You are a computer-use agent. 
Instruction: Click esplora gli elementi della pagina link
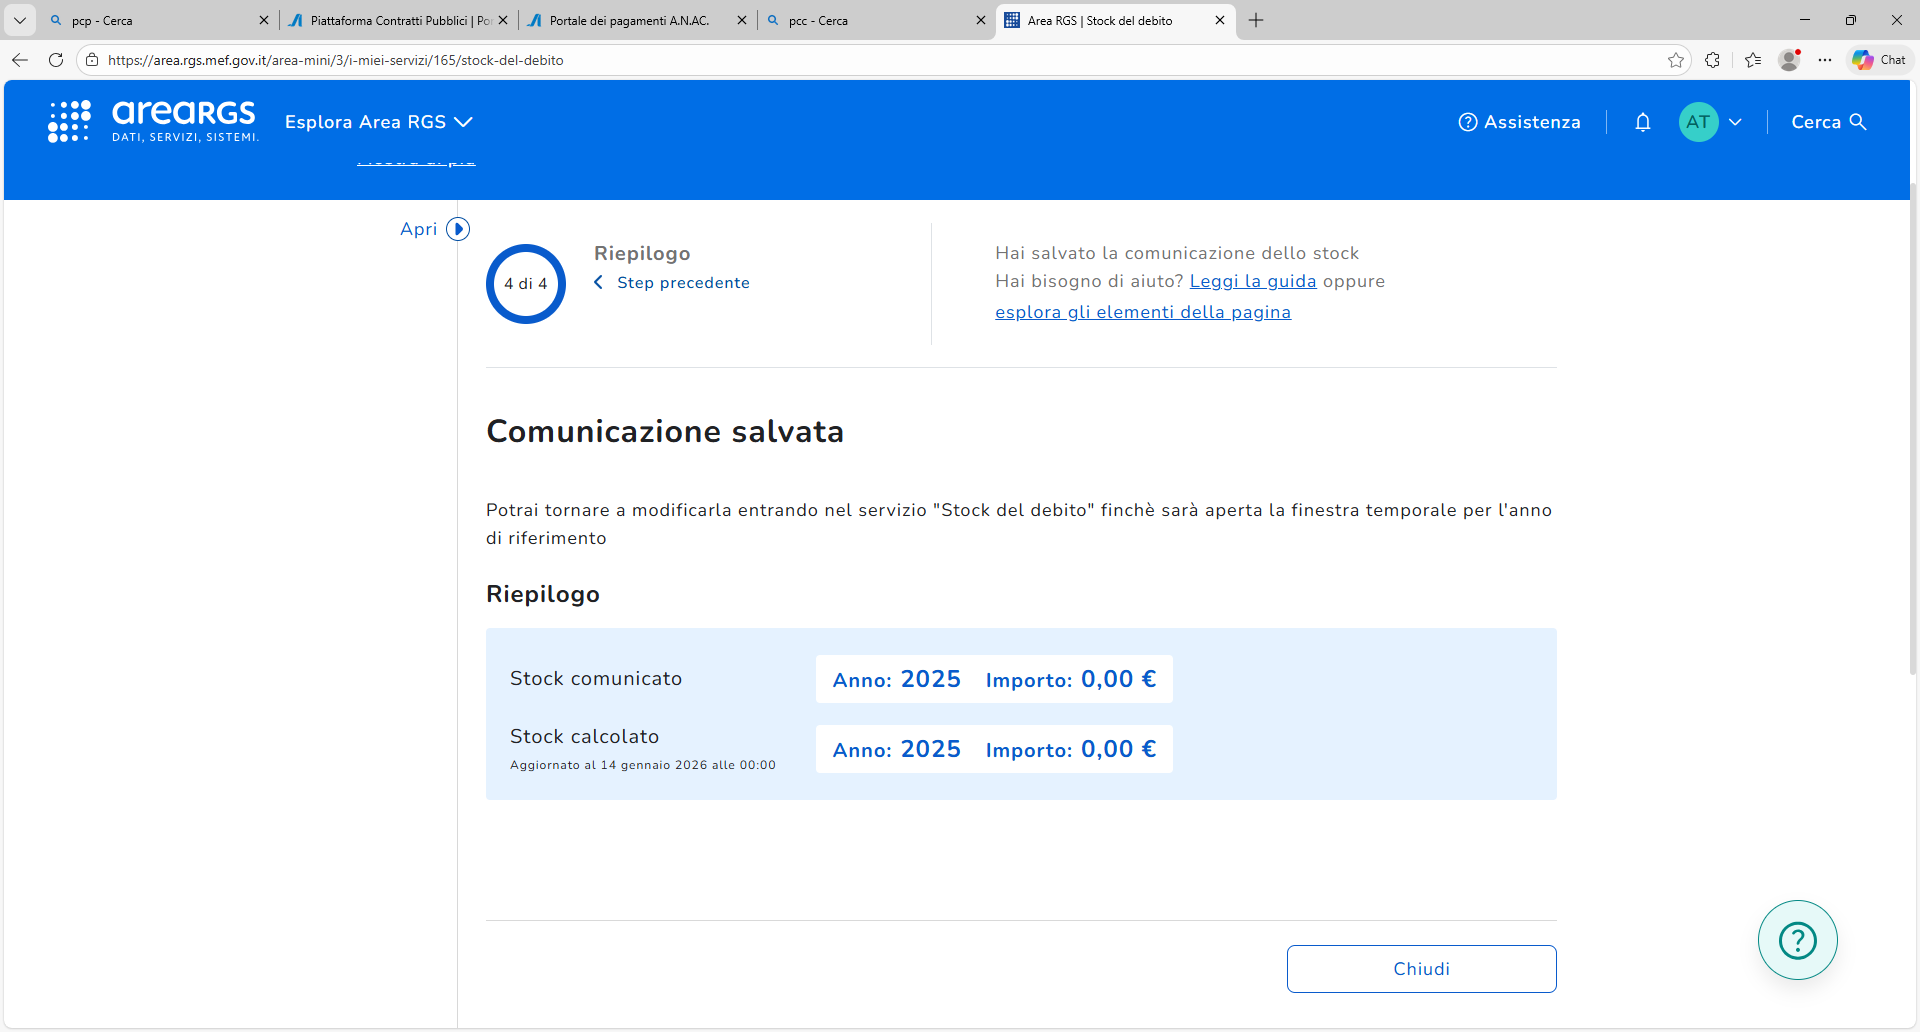tap(1142, 312)
